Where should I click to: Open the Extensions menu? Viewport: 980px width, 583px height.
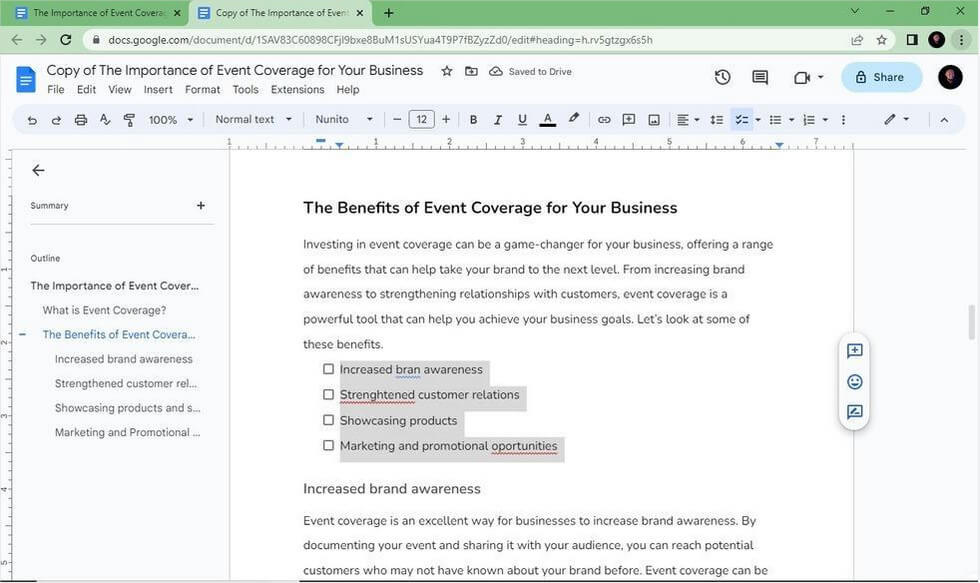(298, 89)
